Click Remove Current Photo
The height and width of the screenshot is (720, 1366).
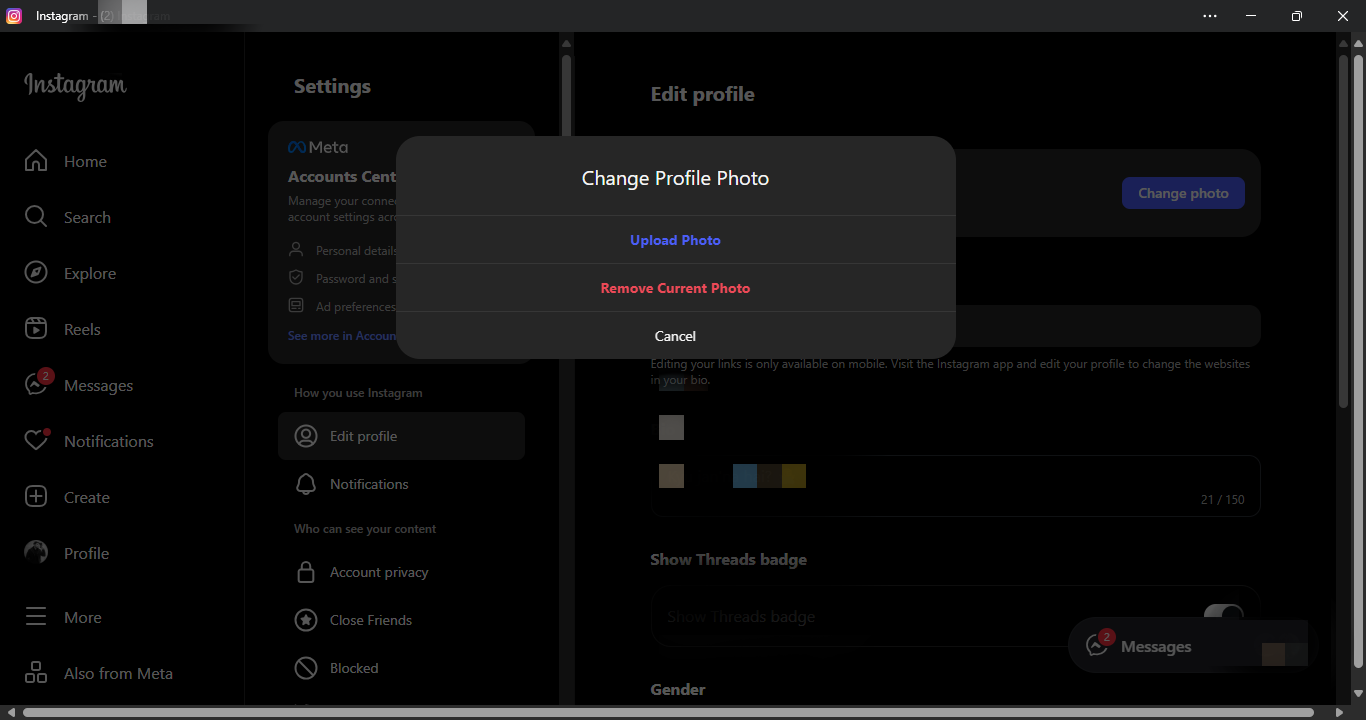[x=675, y=287]
